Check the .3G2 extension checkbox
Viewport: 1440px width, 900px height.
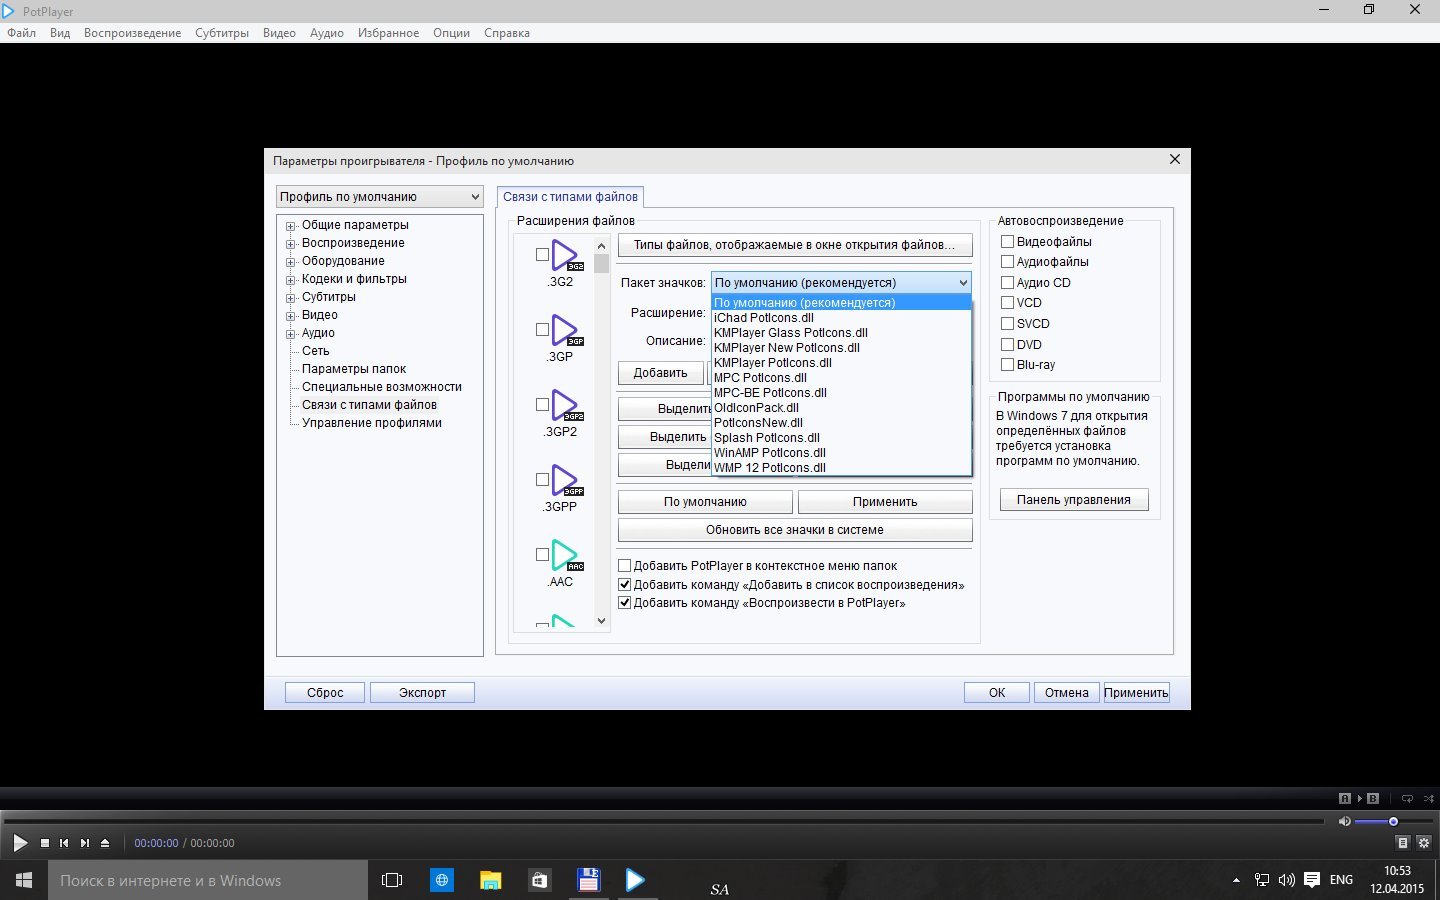click(542, 254)
